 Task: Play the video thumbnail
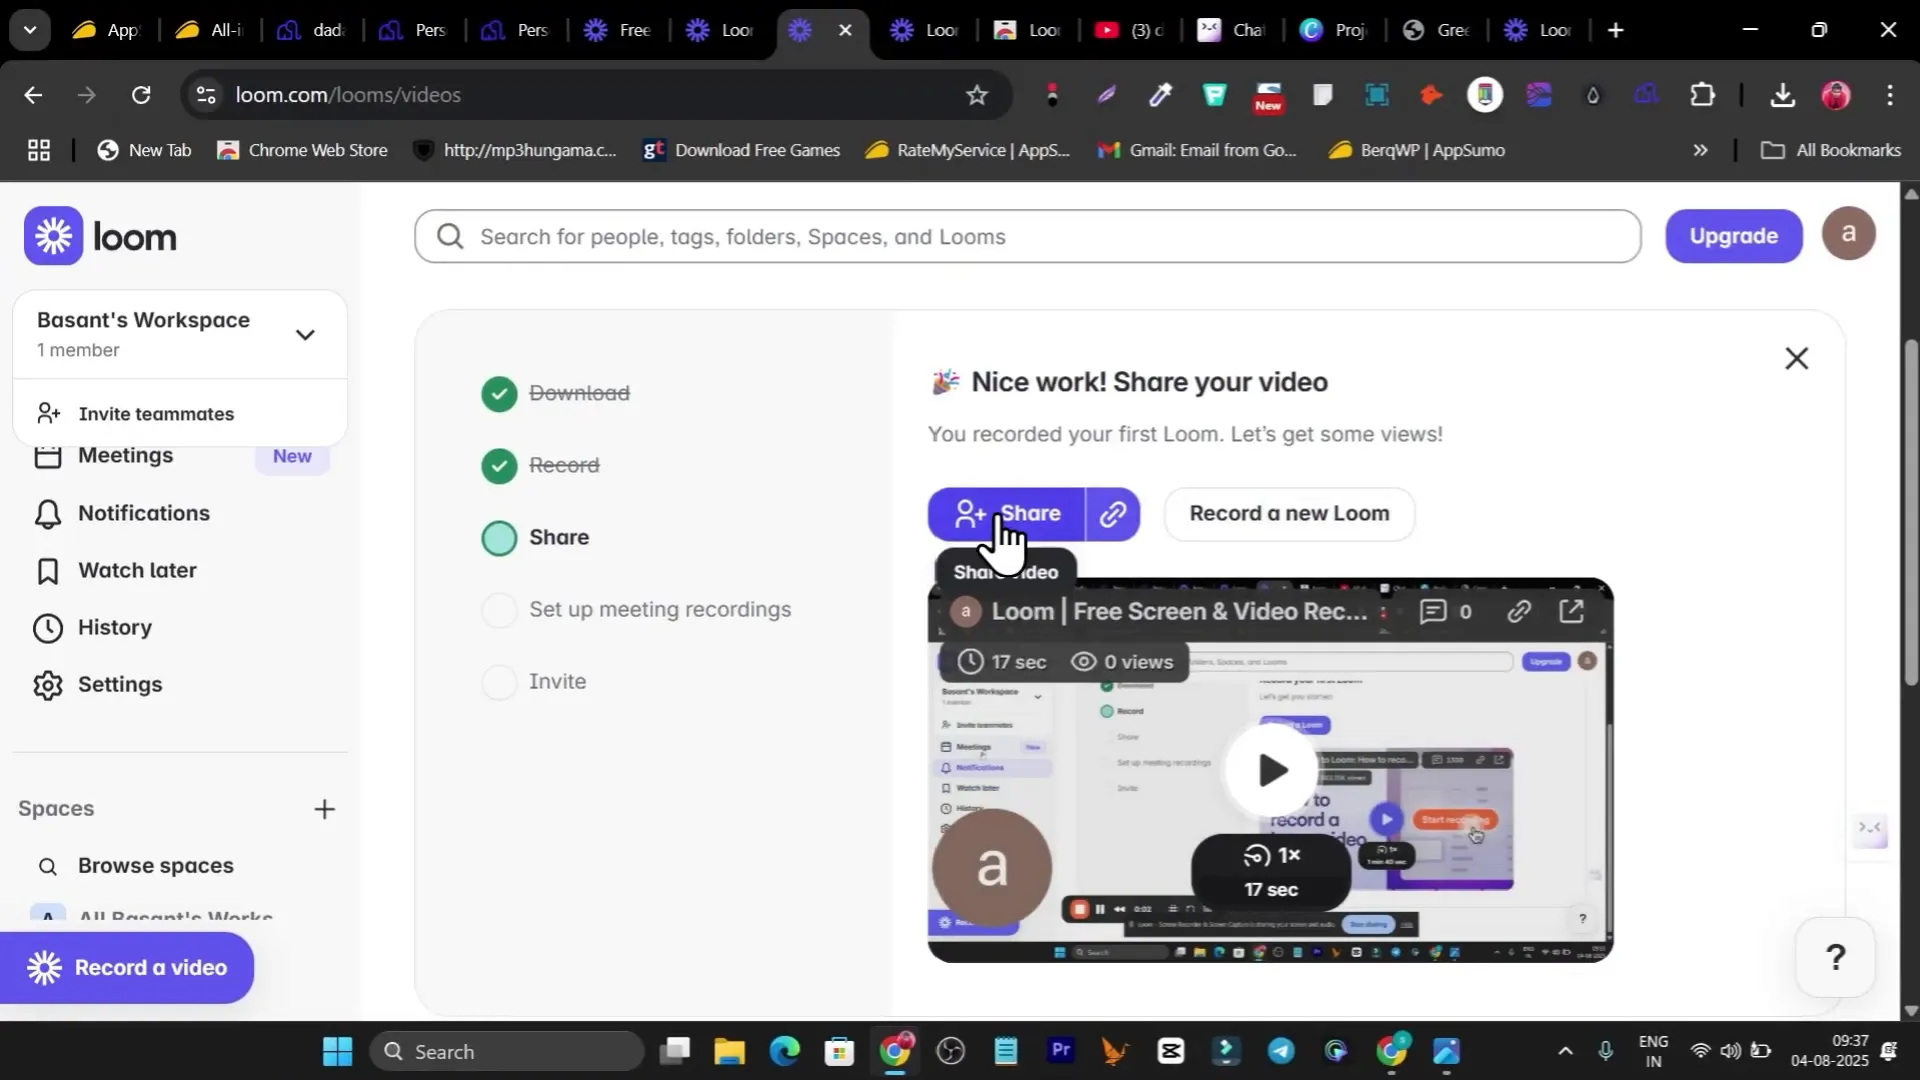(1271, 770)
